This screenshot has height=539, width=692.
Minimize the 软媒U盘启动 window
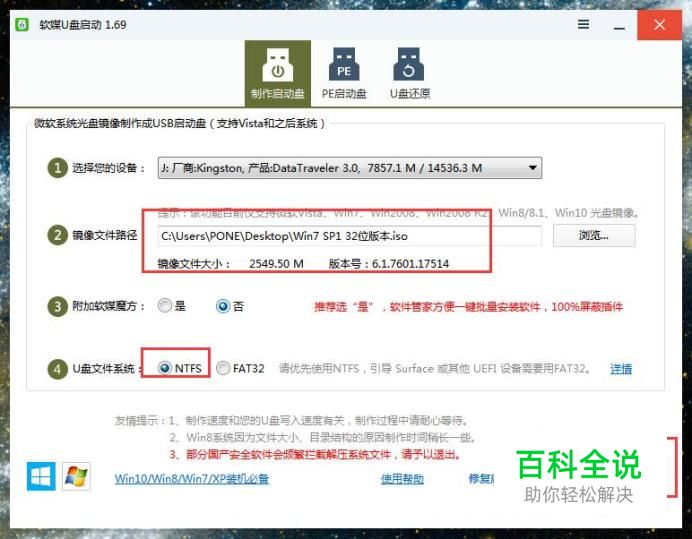619,27
